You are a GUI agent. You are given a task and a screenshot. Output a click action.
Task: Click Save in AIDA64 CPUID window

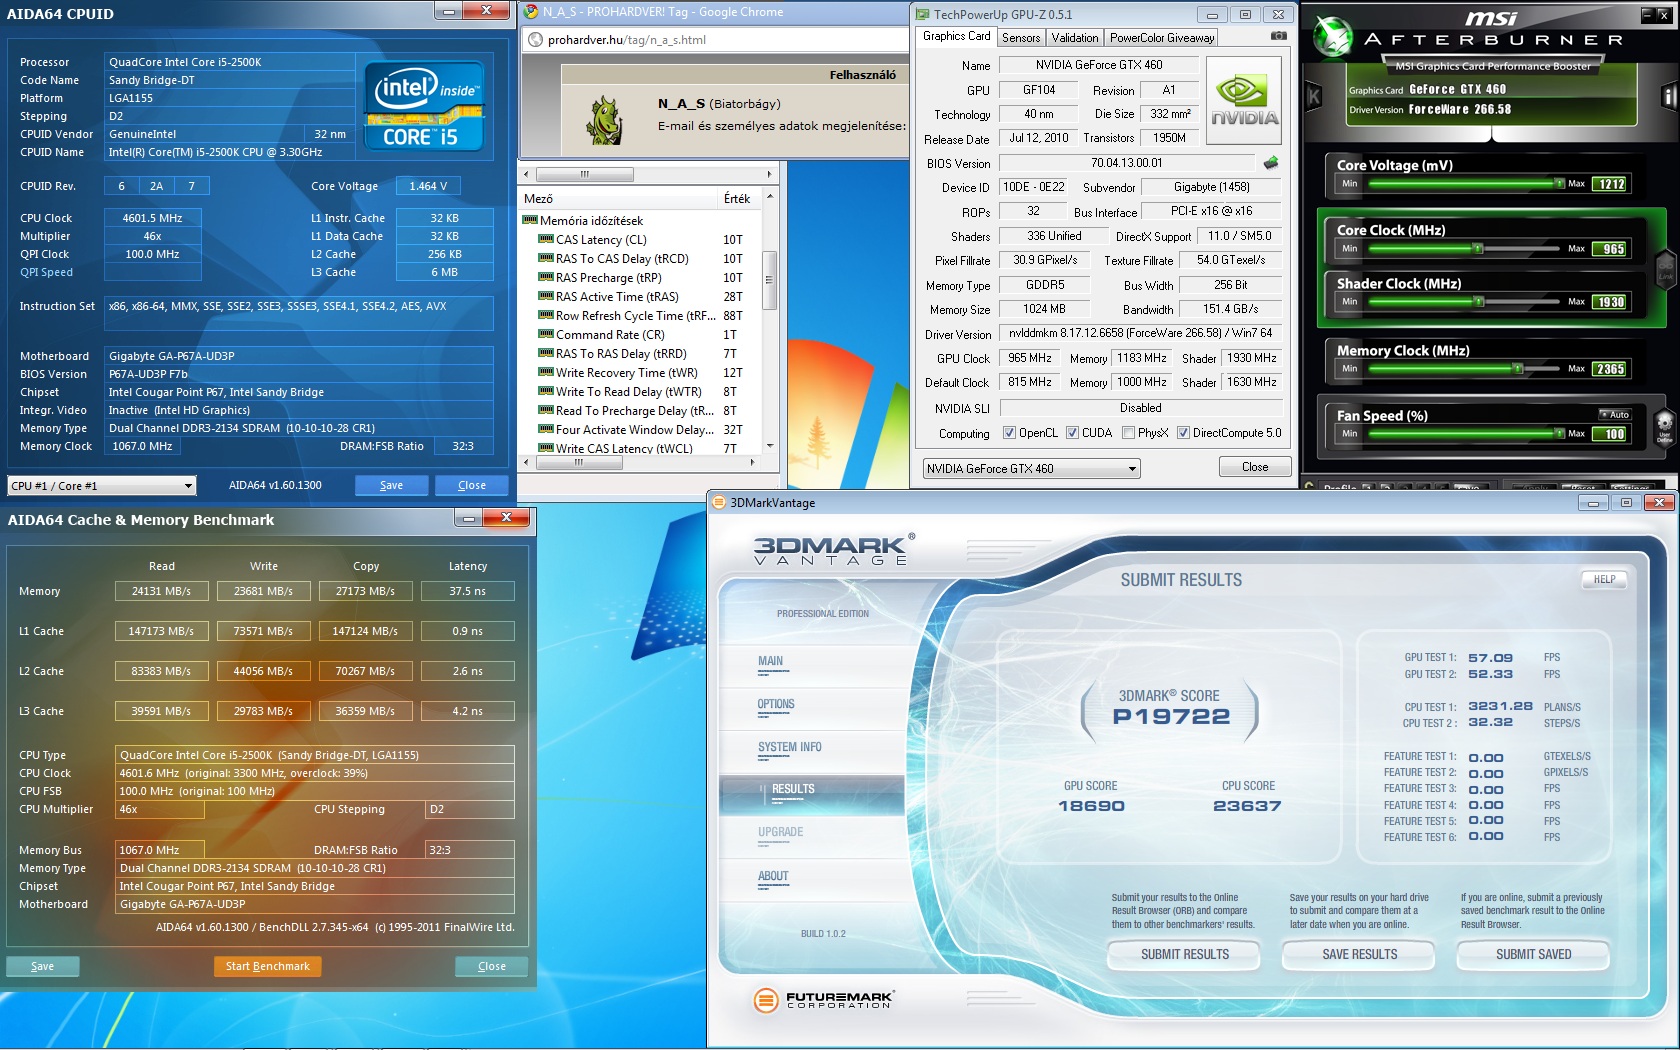(x=392, y=485)
